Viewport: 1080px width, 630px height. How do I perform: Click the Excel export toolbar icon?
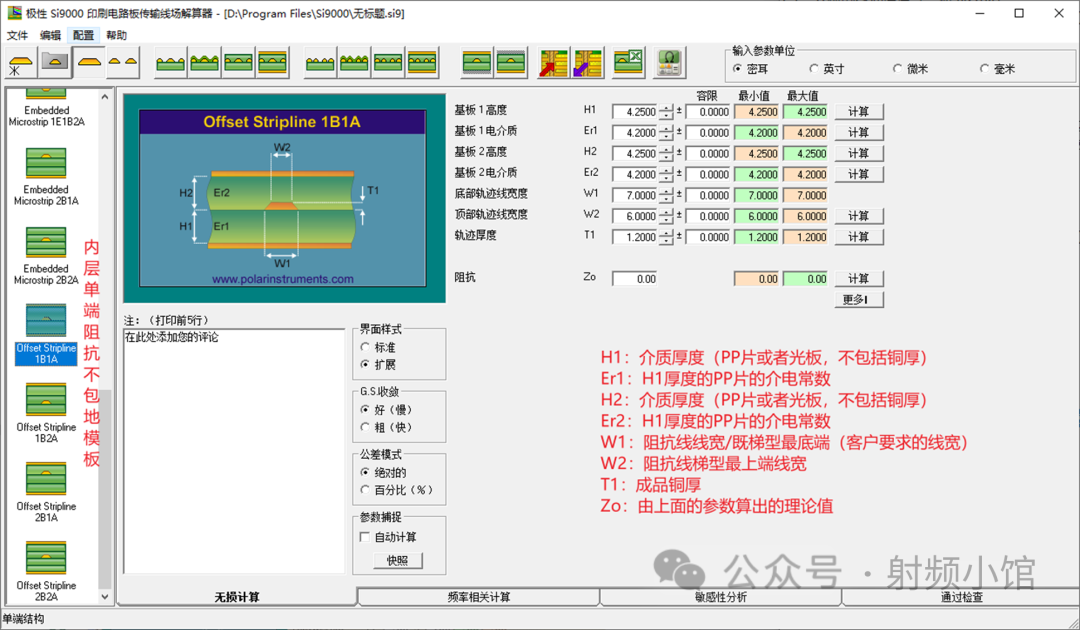(x=628, y=63)
